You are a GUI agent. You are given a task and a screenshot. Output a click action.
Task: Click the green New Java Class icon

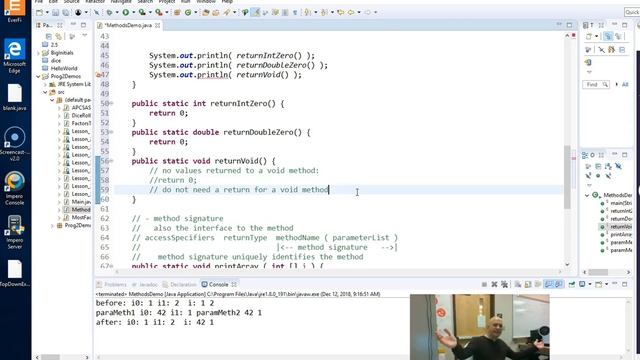coord(188,13)
